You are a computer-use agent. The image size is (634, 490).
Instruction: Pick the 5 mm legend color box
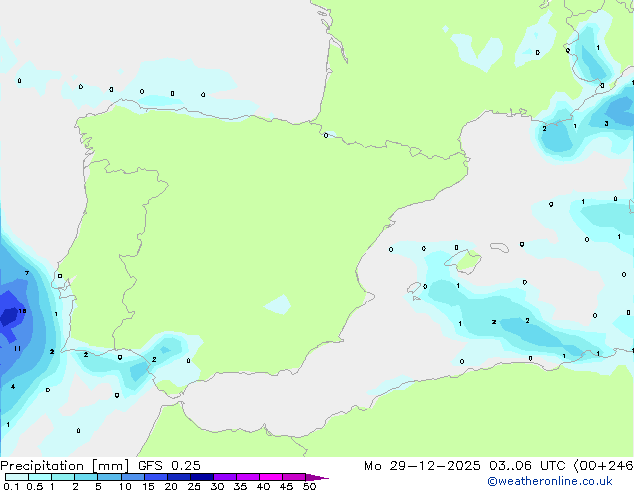pos(109,477)
